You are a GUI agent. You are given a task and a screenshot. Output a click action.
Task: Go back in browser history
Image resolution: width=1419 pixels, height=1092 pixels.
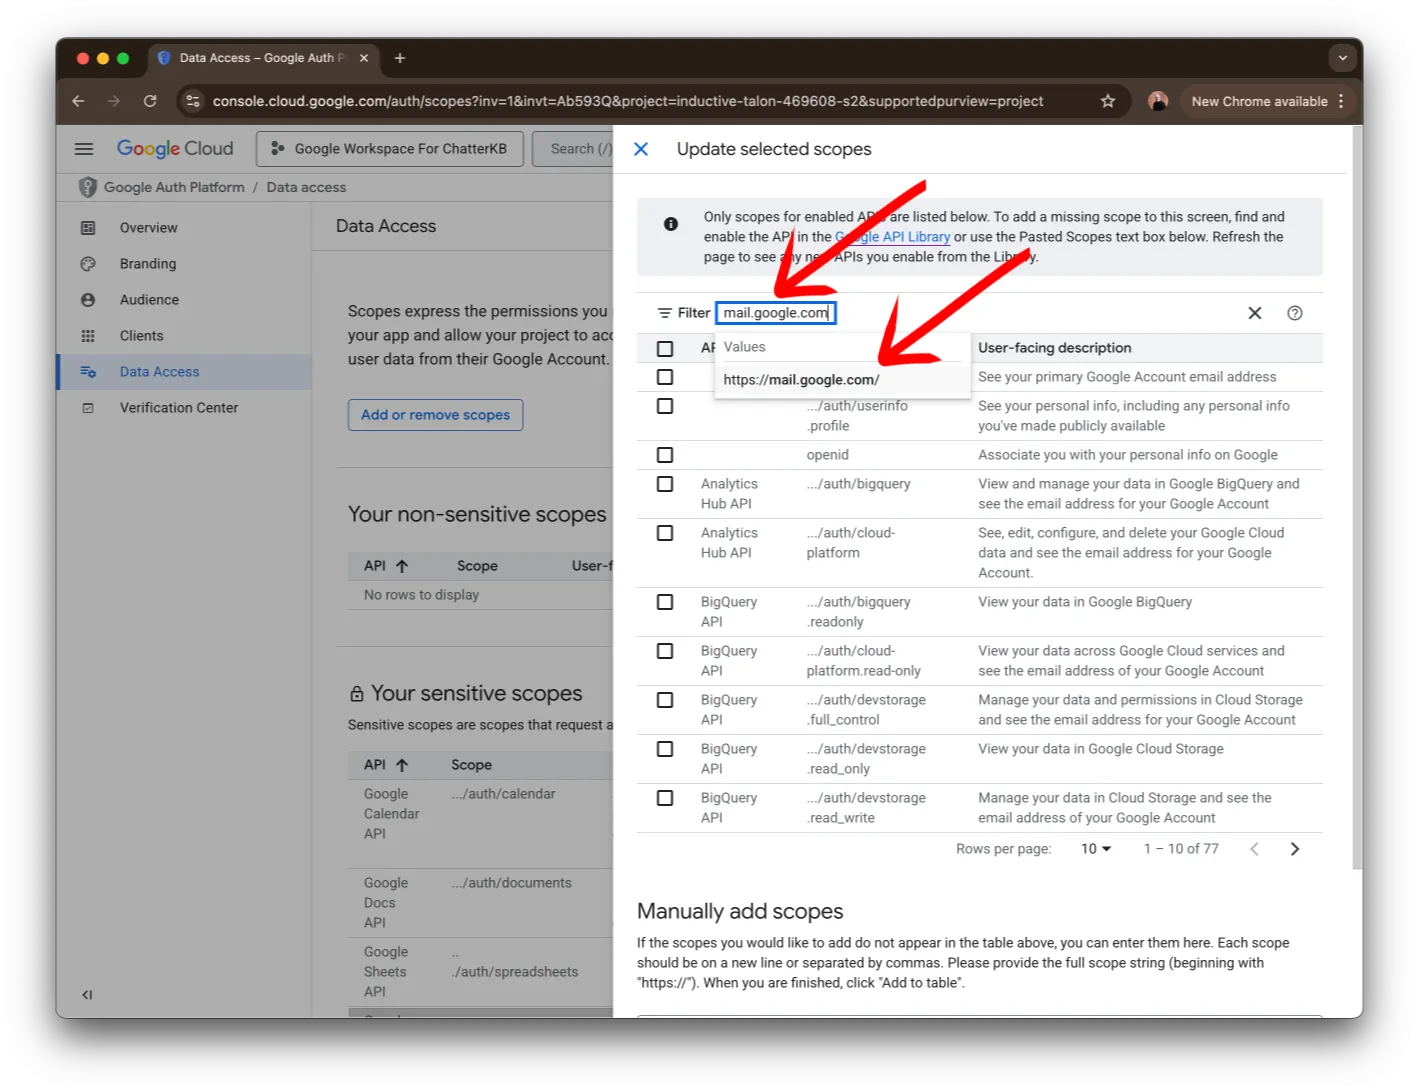pos(78,101)
